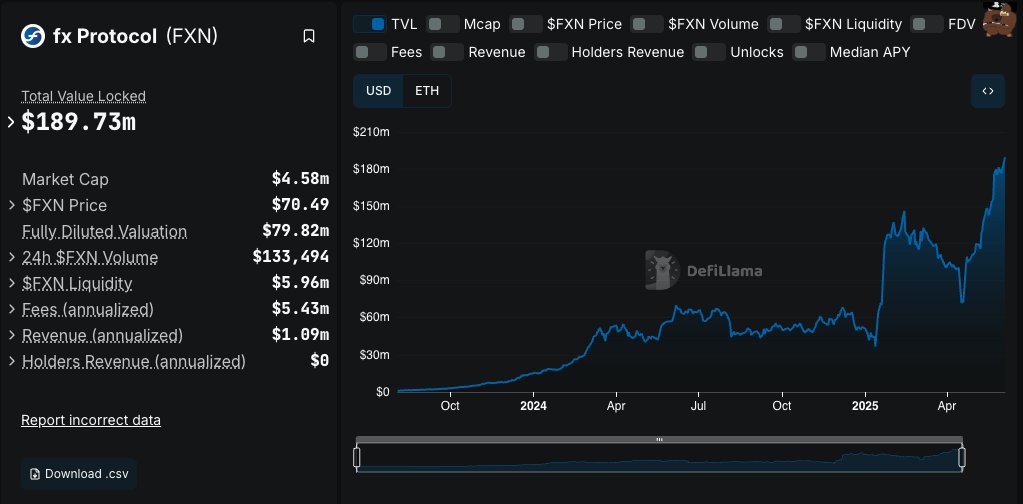1023x504 pixels.
Task: Click the range selector top grip bar
Action: click(x=660, y=439)
